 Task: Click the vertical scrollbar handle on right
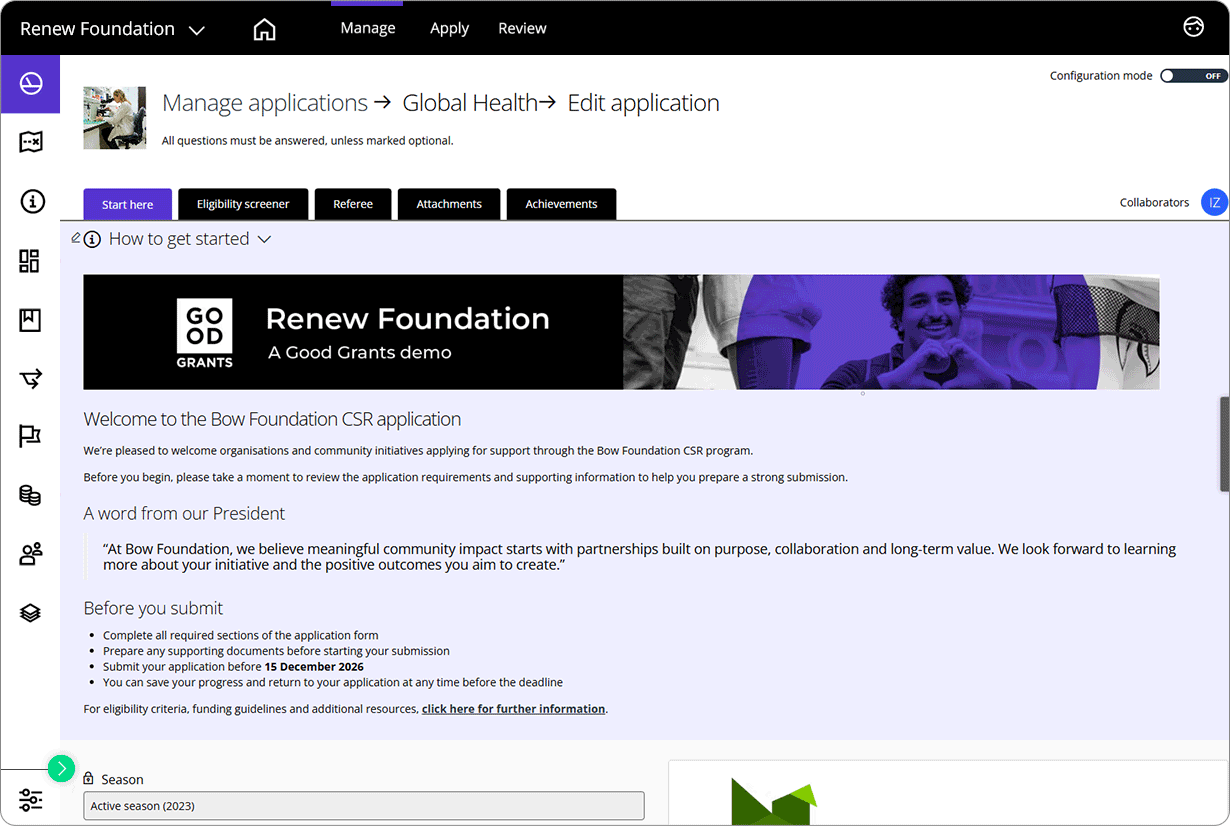coord(1225,444)
